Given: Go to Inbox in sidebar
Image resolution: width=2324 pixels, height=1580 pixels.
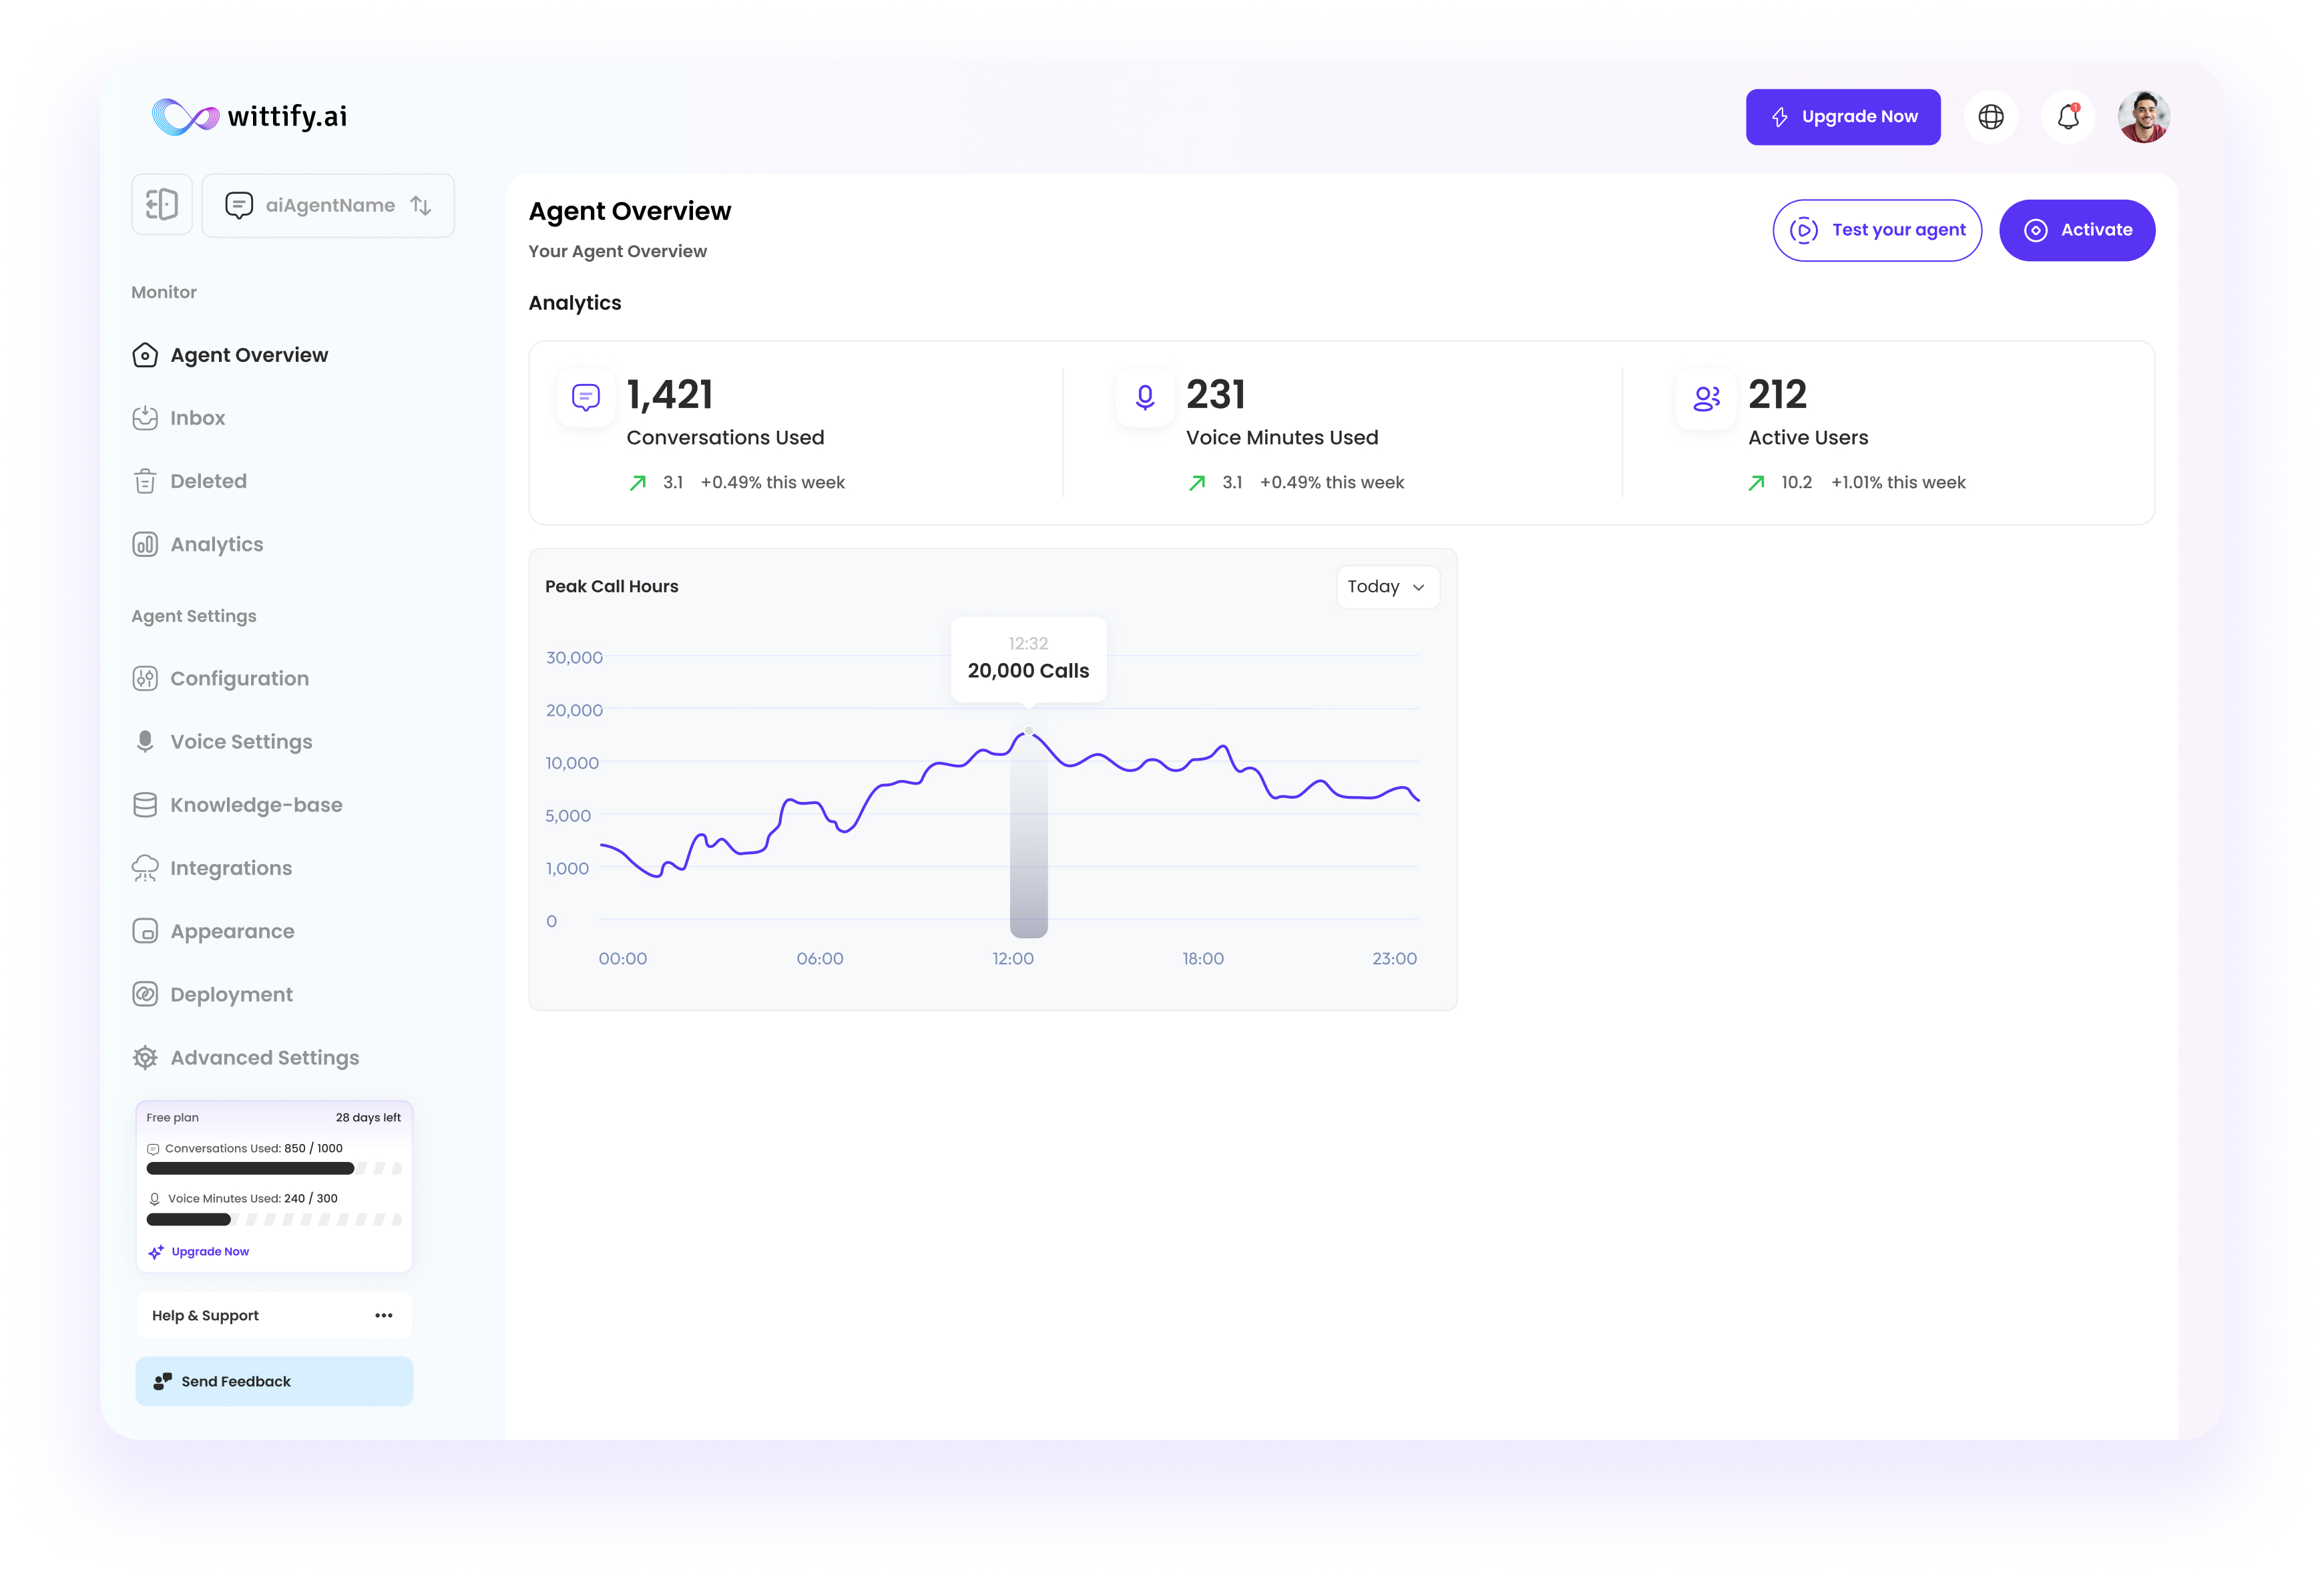Looking at the screenshot, I should pos(197,418).
